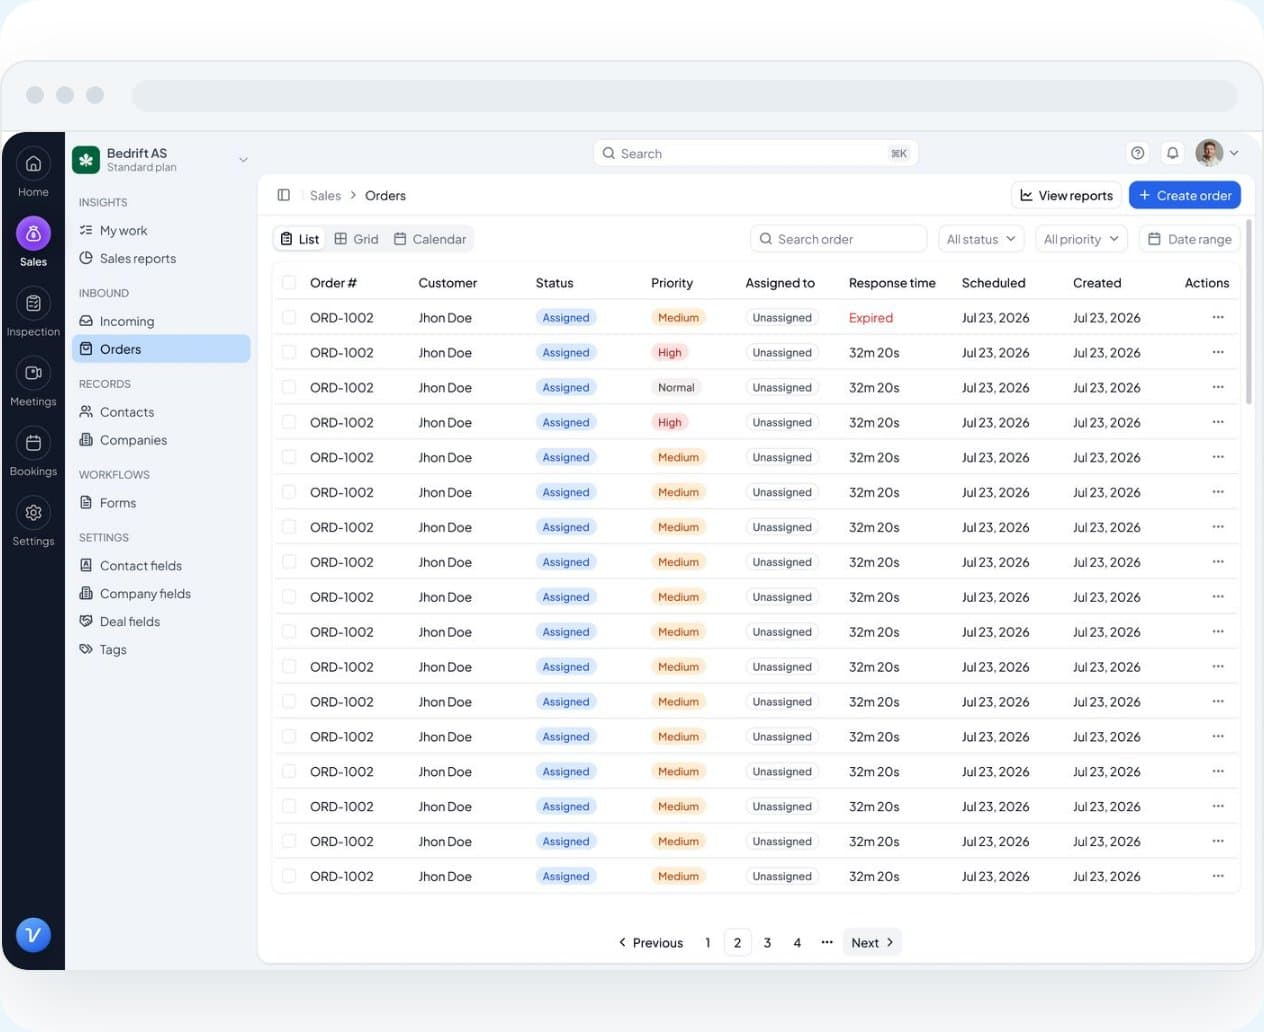Screen dimensions: 1264x1032
Task: Open the Home icon in the dark sidebar
Action: click(33, 164)
